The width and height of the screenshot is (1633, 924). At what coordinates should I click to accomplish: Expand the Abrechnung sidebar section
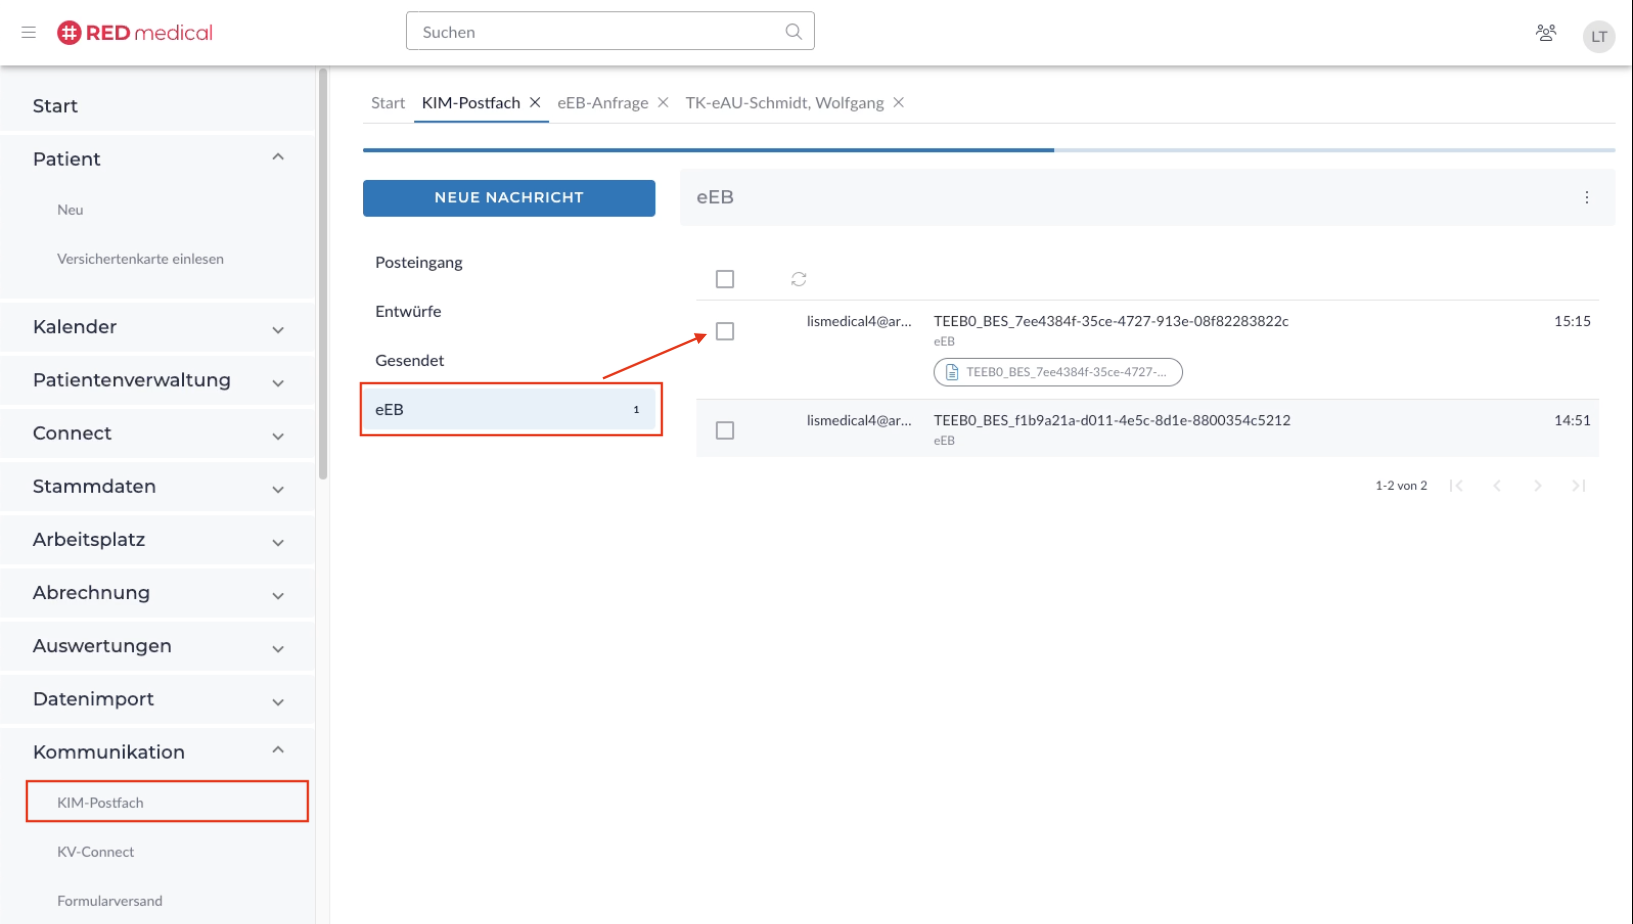click(x=278, y=595)
